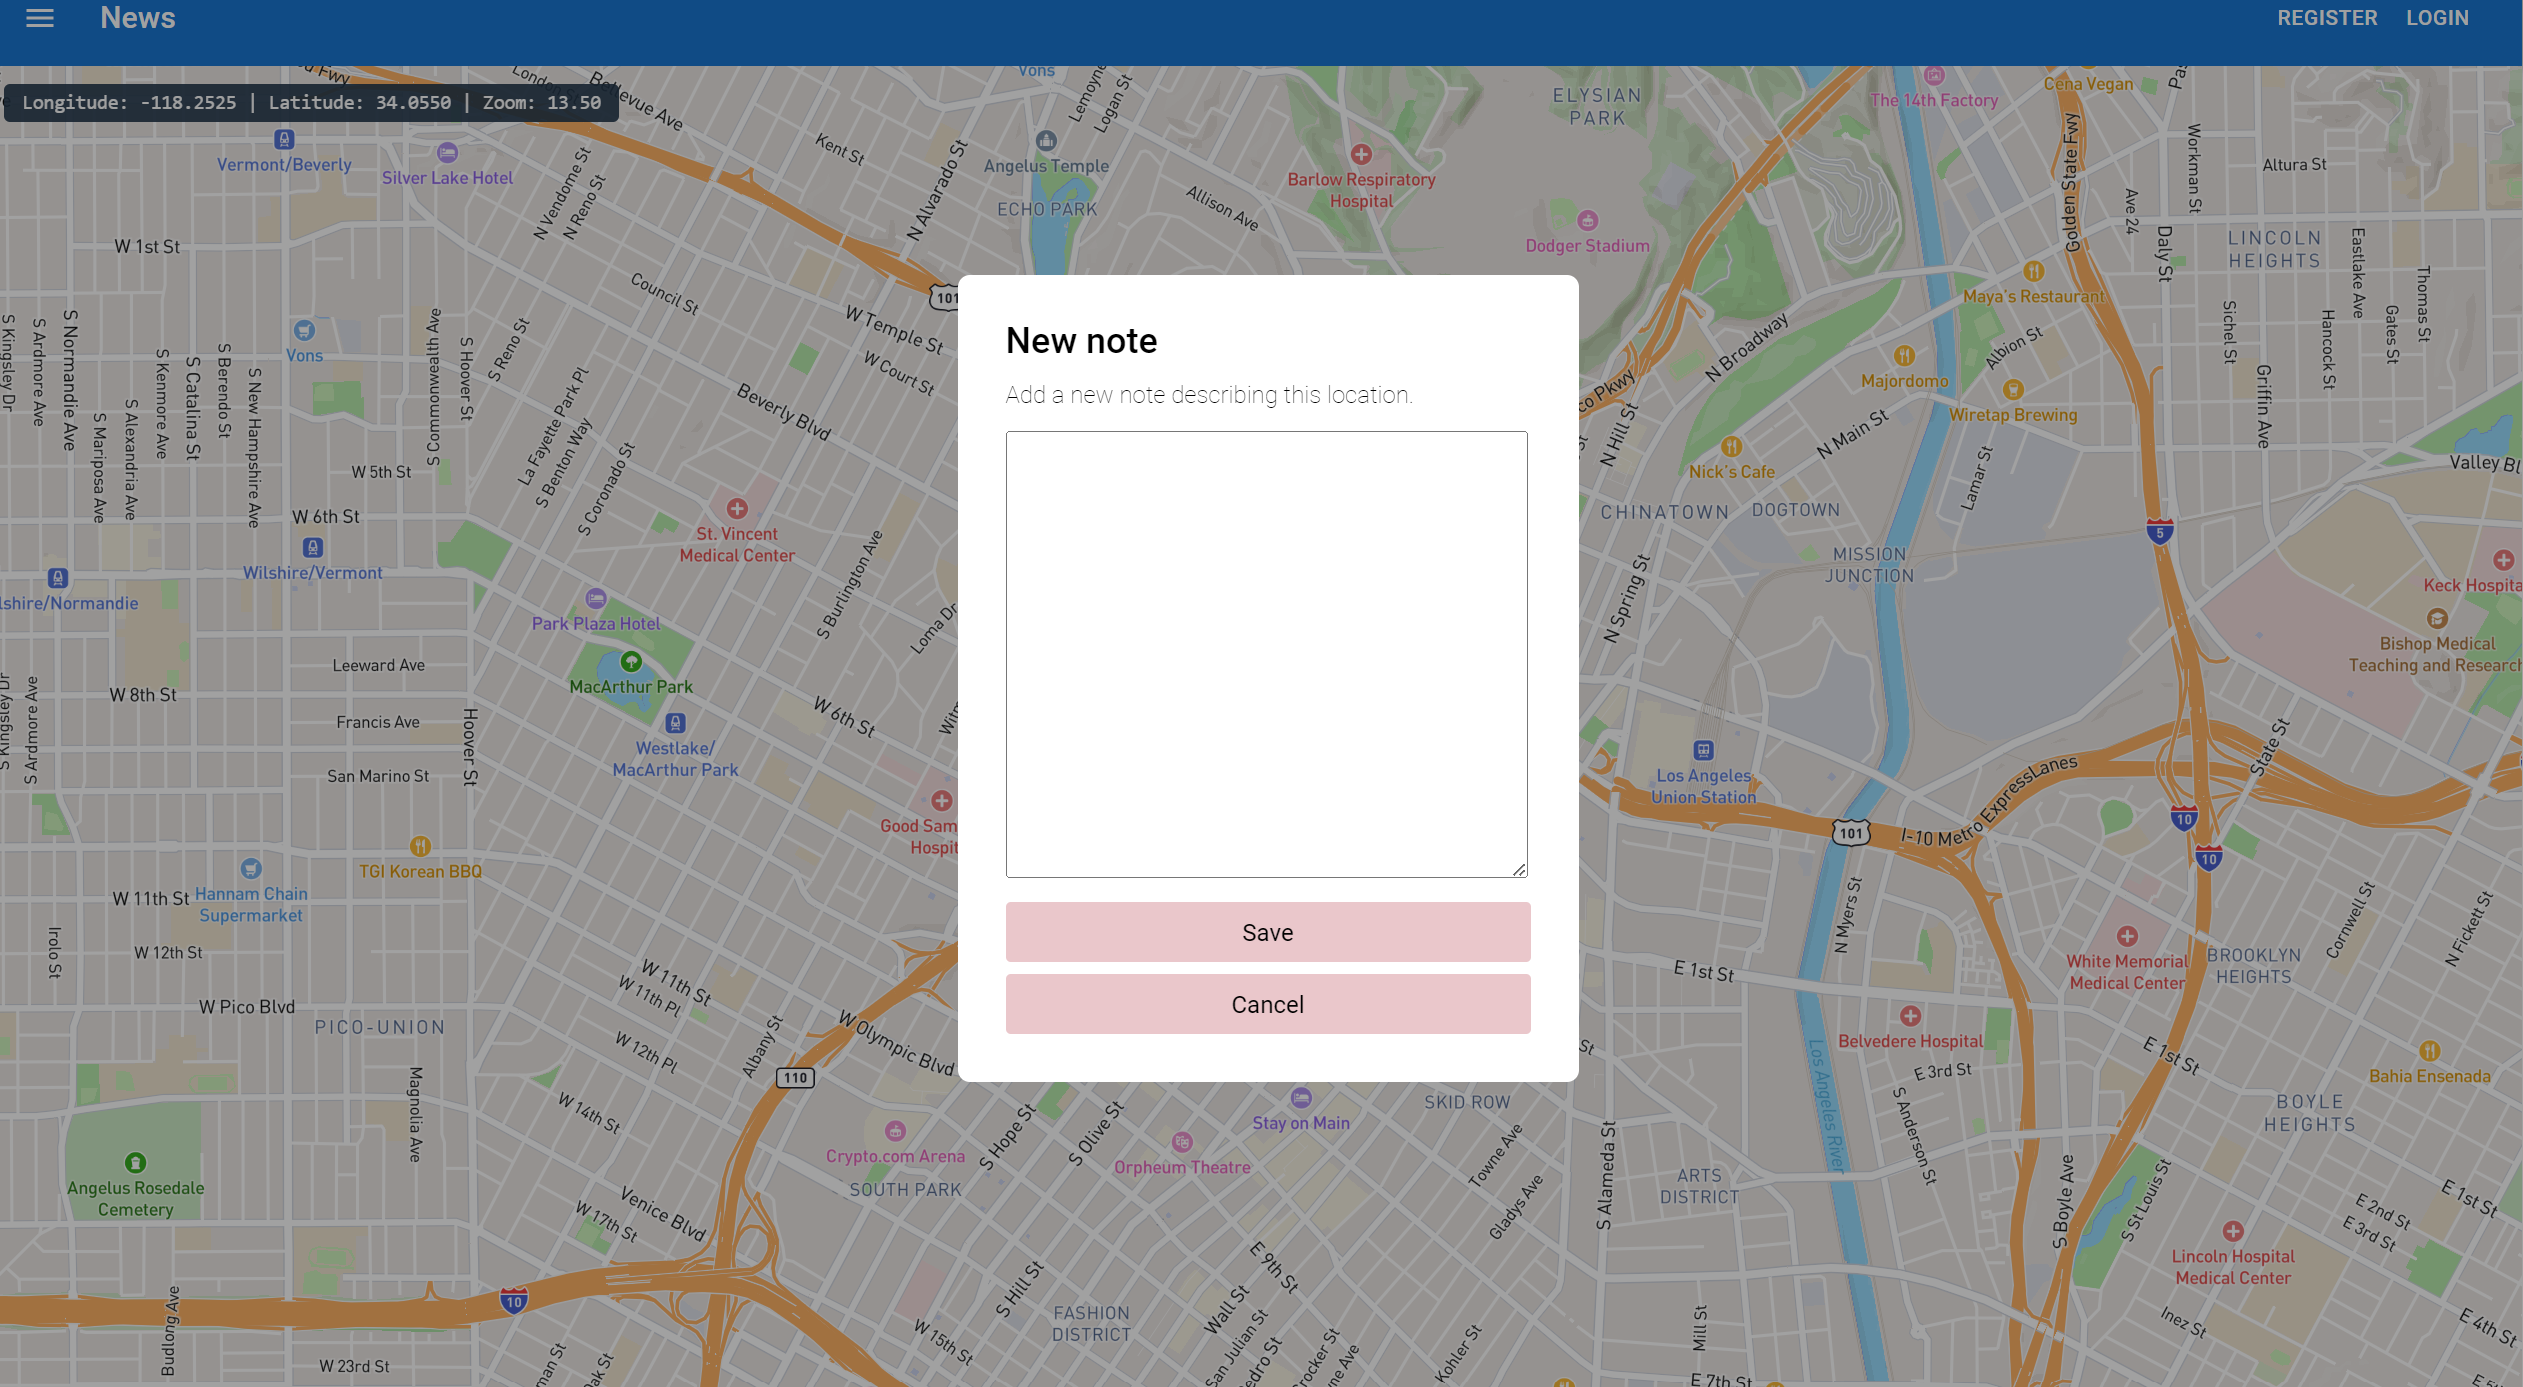Screen dimensions: 2523x1387
Task: Select the St. Vincent Medical Center icon
Action: 737,509
